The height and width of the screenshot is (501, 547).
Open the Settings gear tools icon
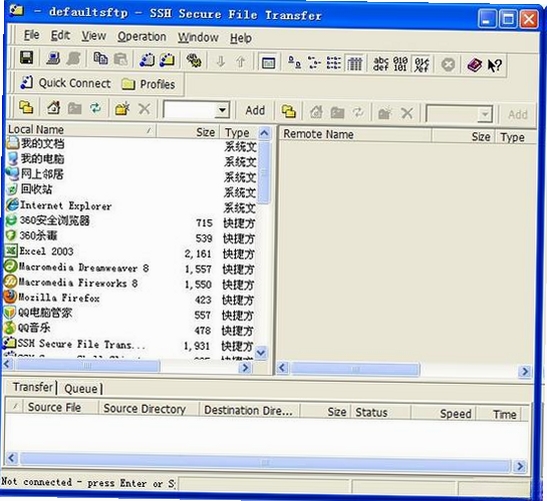tap(194, 61)
